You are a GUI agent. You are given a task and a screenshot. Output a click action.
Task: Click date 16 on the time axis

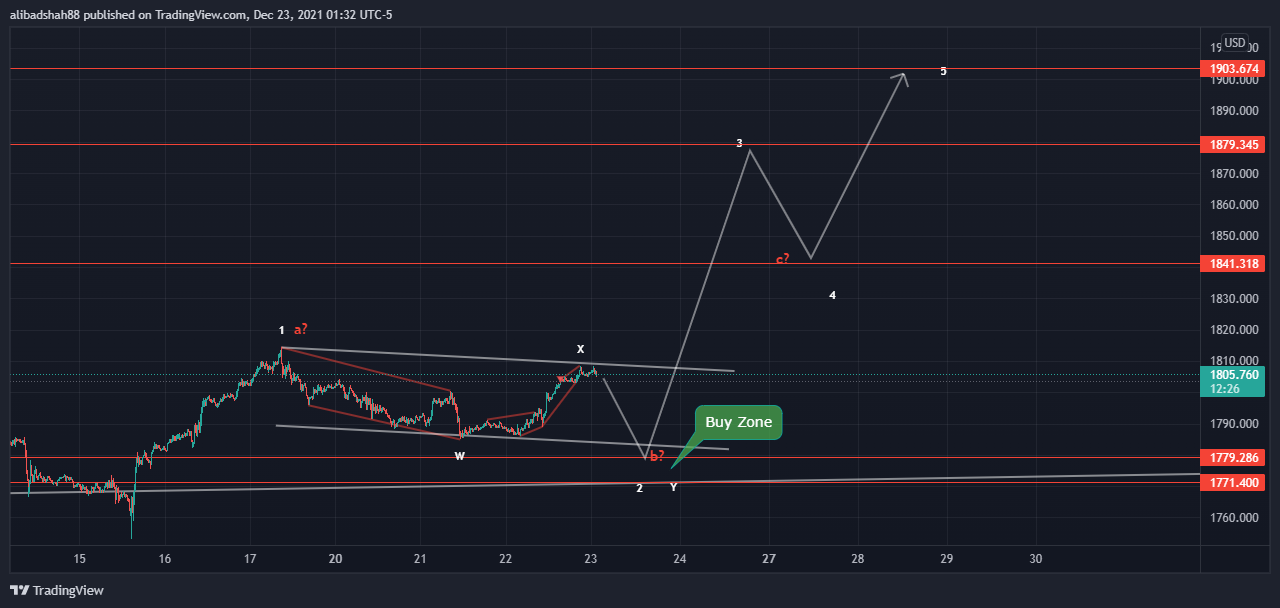pos(165,558)
